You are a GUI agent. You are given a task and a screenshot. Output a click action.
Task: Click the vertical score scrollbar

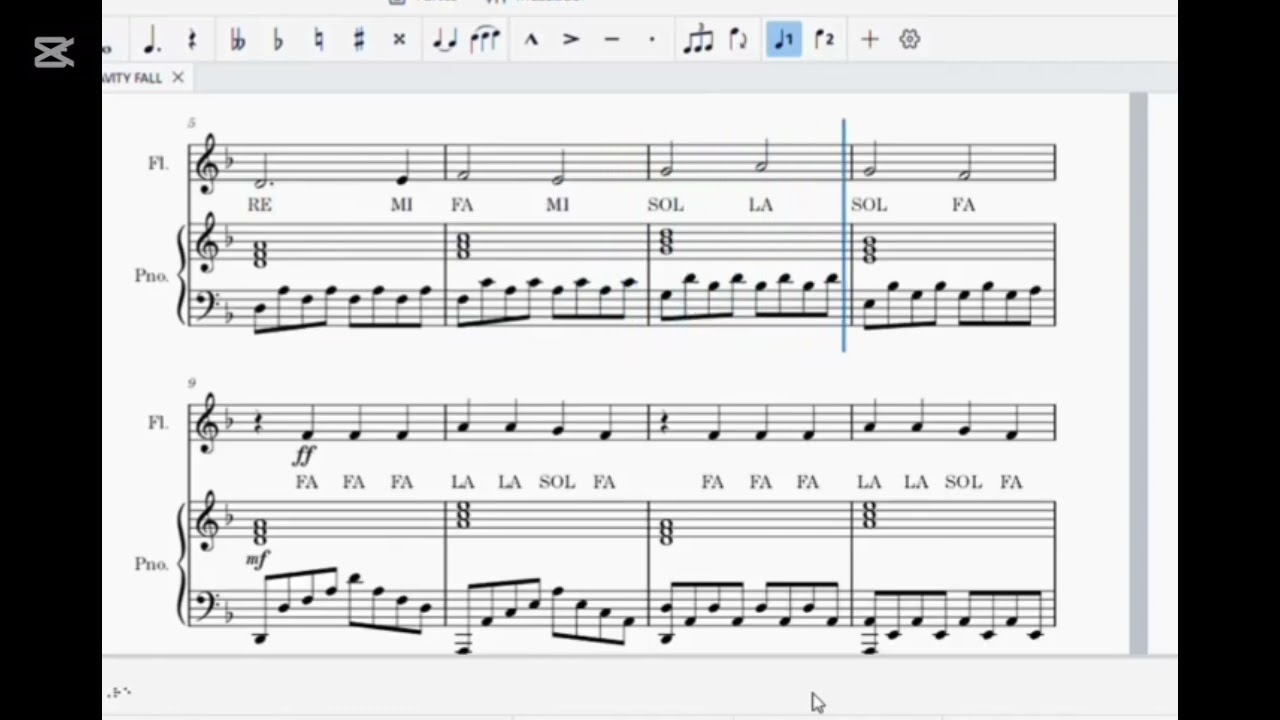(1138, 373)
